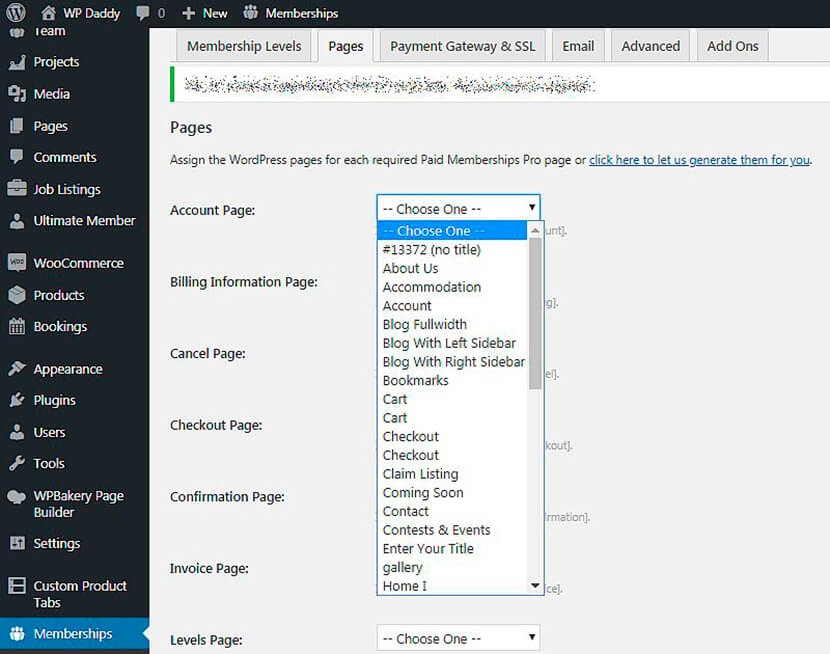Click the WooCommerce sidebar icon

click(17, 262)
